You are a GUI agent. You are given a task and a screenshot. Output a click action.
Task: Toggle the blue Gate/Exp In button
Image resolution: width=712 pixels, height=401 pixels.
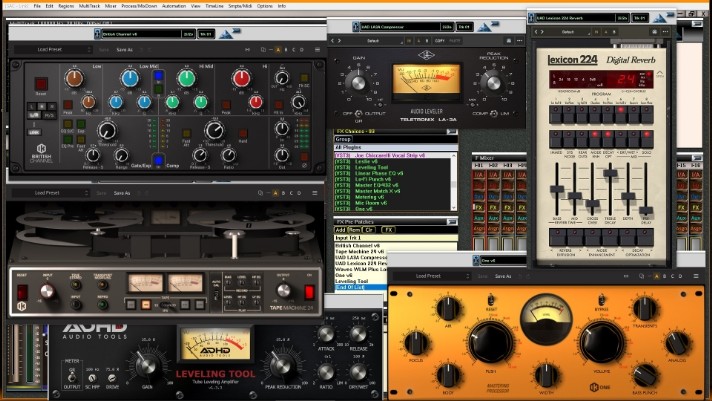coord(158,160)
